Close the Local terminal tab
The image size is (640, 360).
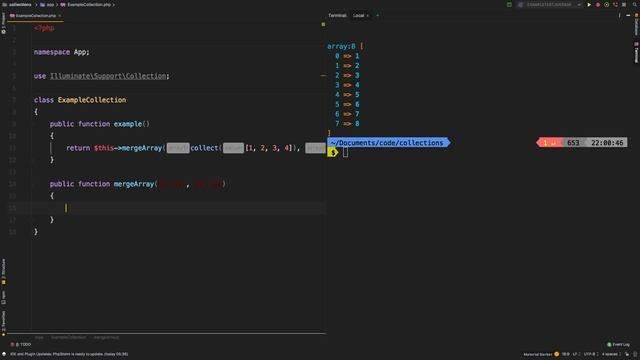367,16
